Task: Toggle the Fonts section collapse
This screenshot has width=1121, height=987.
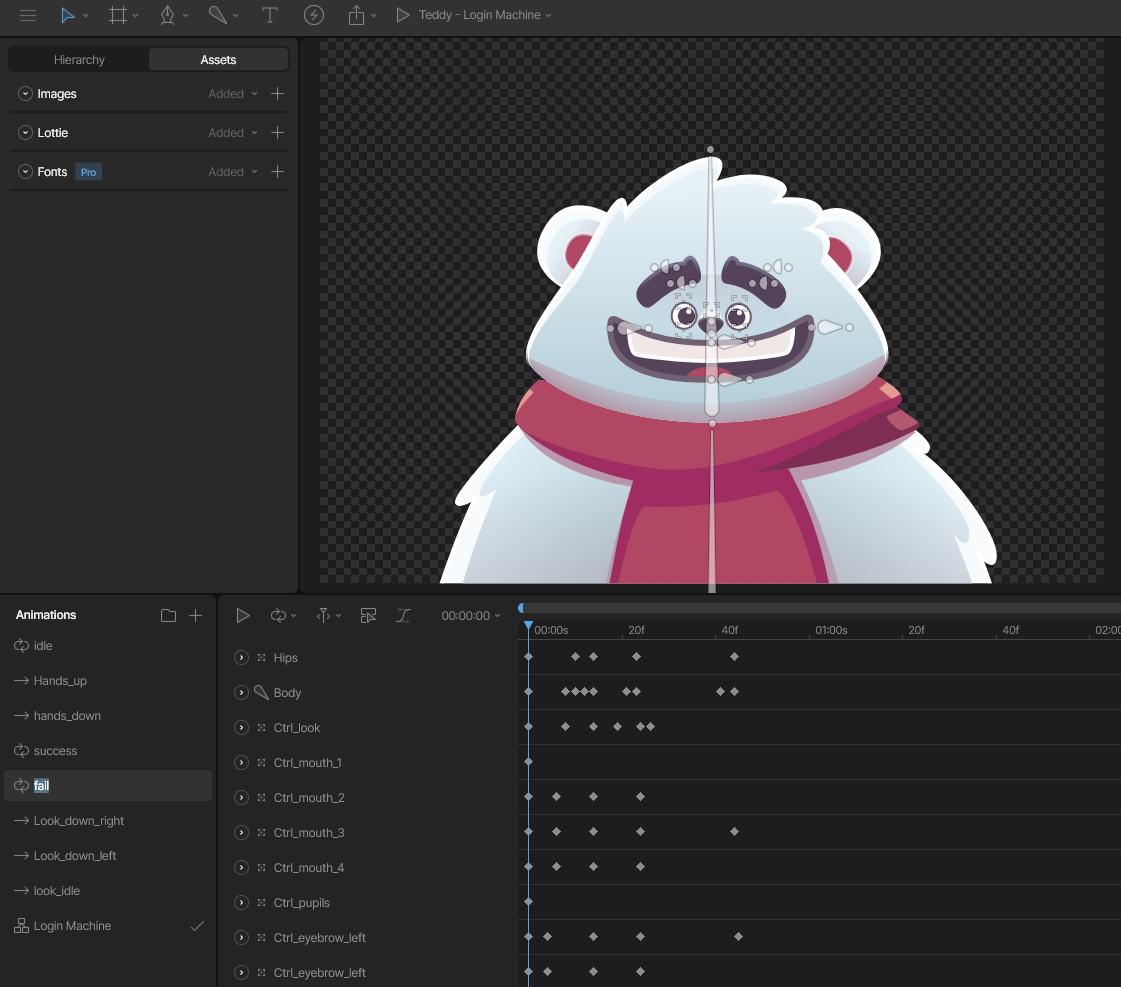Action: [x=25, y=172]
